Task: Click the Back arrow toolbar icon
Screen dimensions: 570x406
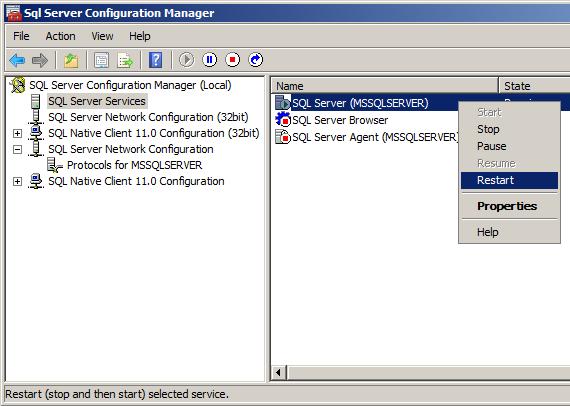Action: (x=17, y=60)
